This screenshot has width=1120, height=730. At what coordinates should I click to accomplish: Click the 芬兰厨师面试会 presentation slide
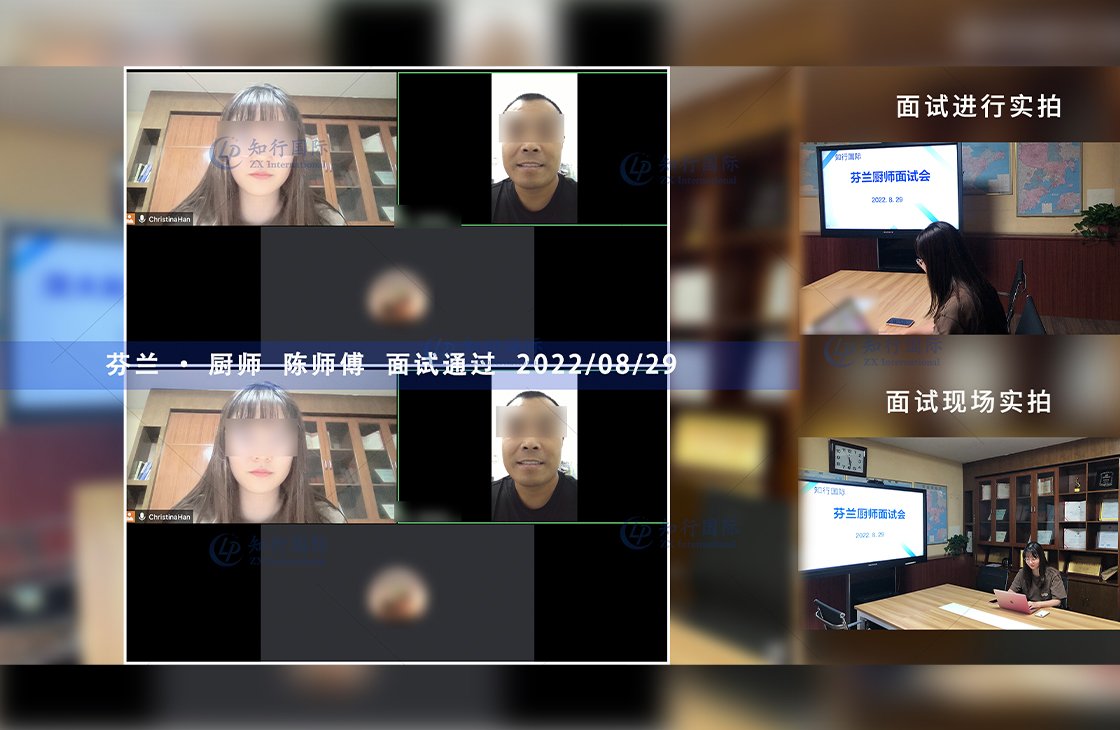890,178
